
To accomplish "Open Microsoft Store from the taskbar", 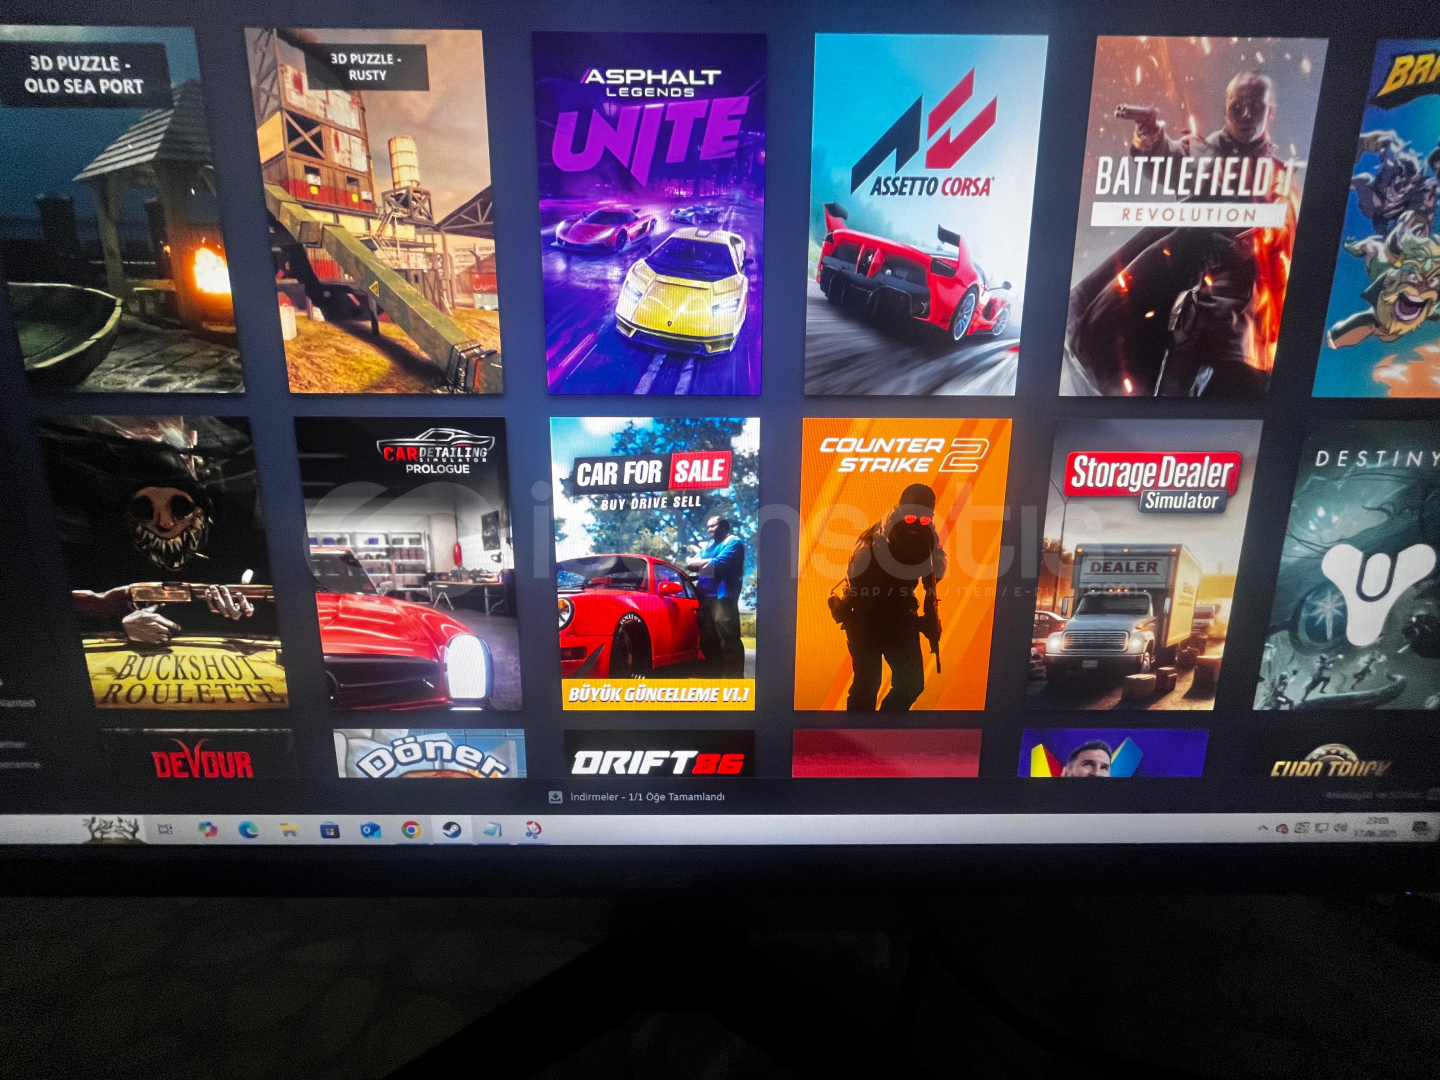I will coord(330,830).
